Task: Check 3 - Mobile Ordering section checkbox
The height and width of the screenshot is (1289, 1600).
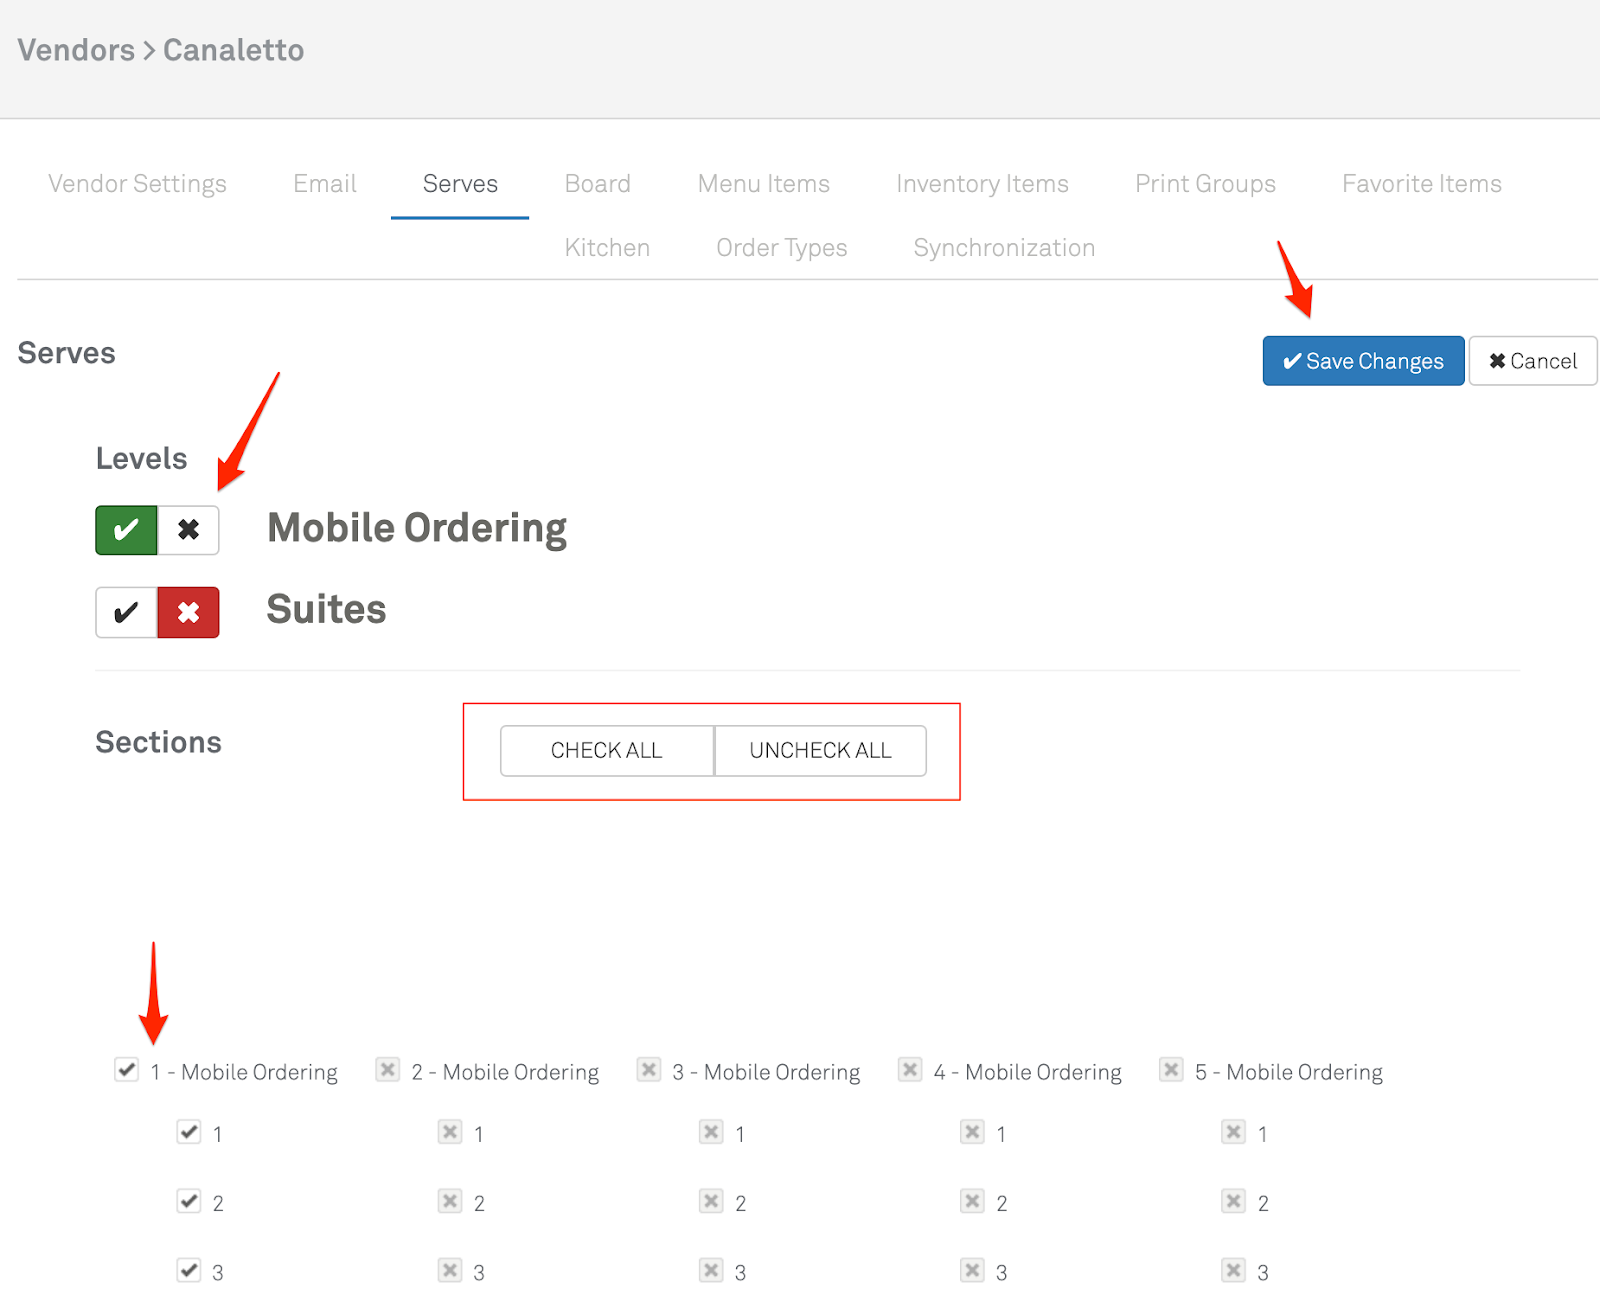Action: click(x=649, y=1070)
